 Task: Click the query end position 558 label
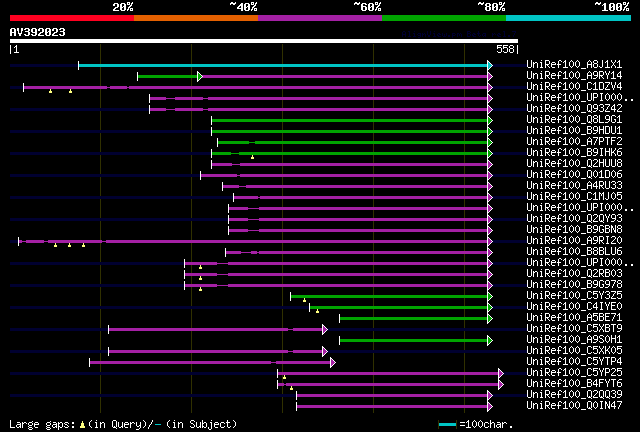coord(505,49)
